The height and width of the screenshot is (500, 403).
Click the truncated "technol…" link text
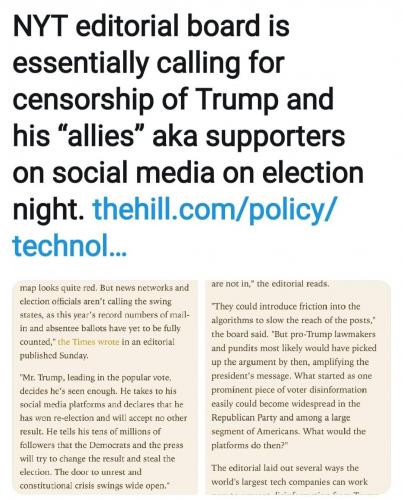coord(69,245)
